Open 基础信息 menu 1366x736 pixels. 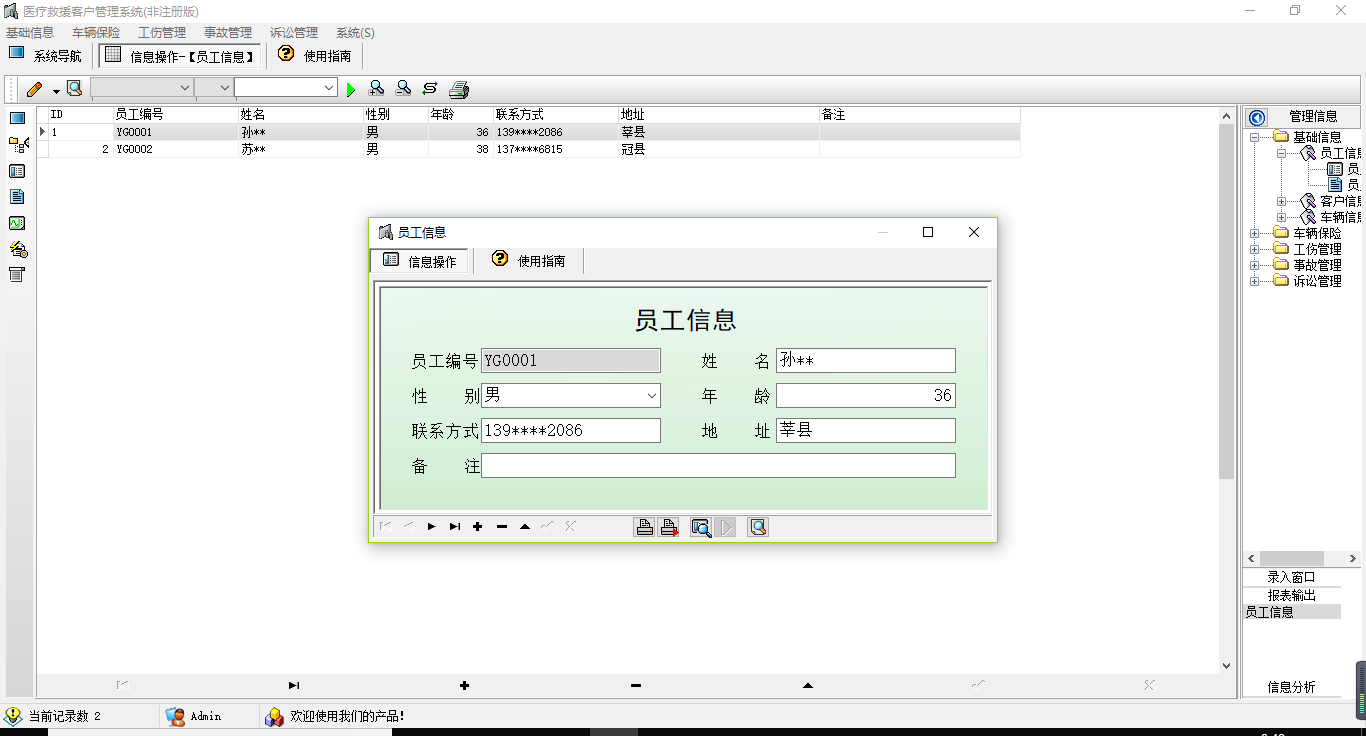[30, 33]
